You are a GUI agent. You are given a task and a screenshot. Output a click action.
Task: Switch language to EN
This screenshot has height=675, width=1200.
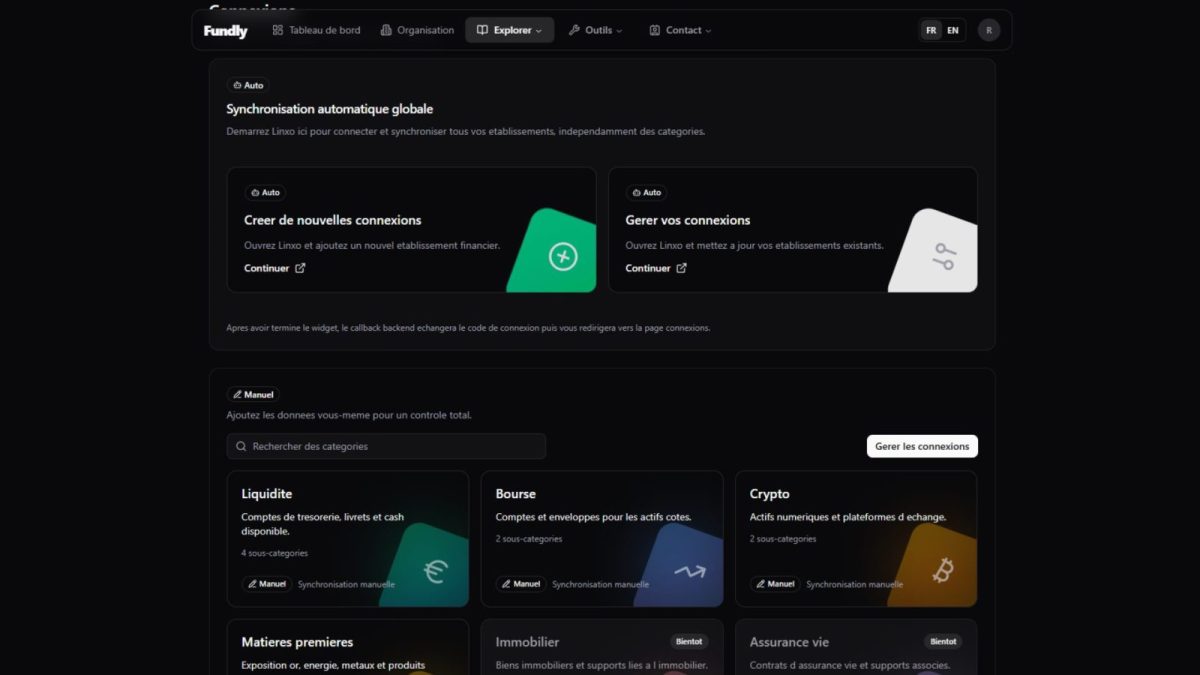(x=953, y=30)
